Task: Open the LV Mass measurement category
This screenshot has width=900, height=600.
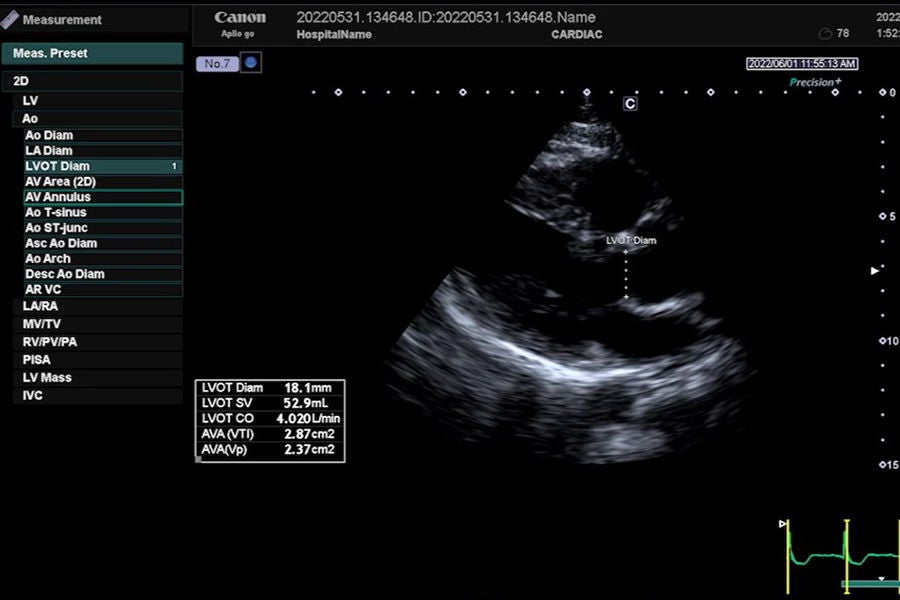Action: [97, 377]
